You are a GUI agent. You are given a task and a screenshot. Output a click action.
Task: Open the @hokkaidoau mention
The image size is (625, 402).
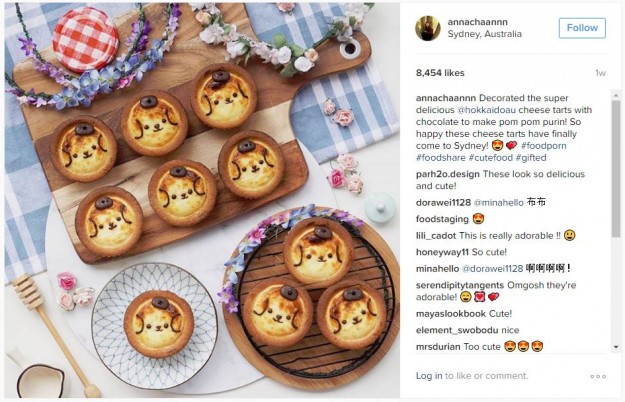495,110
